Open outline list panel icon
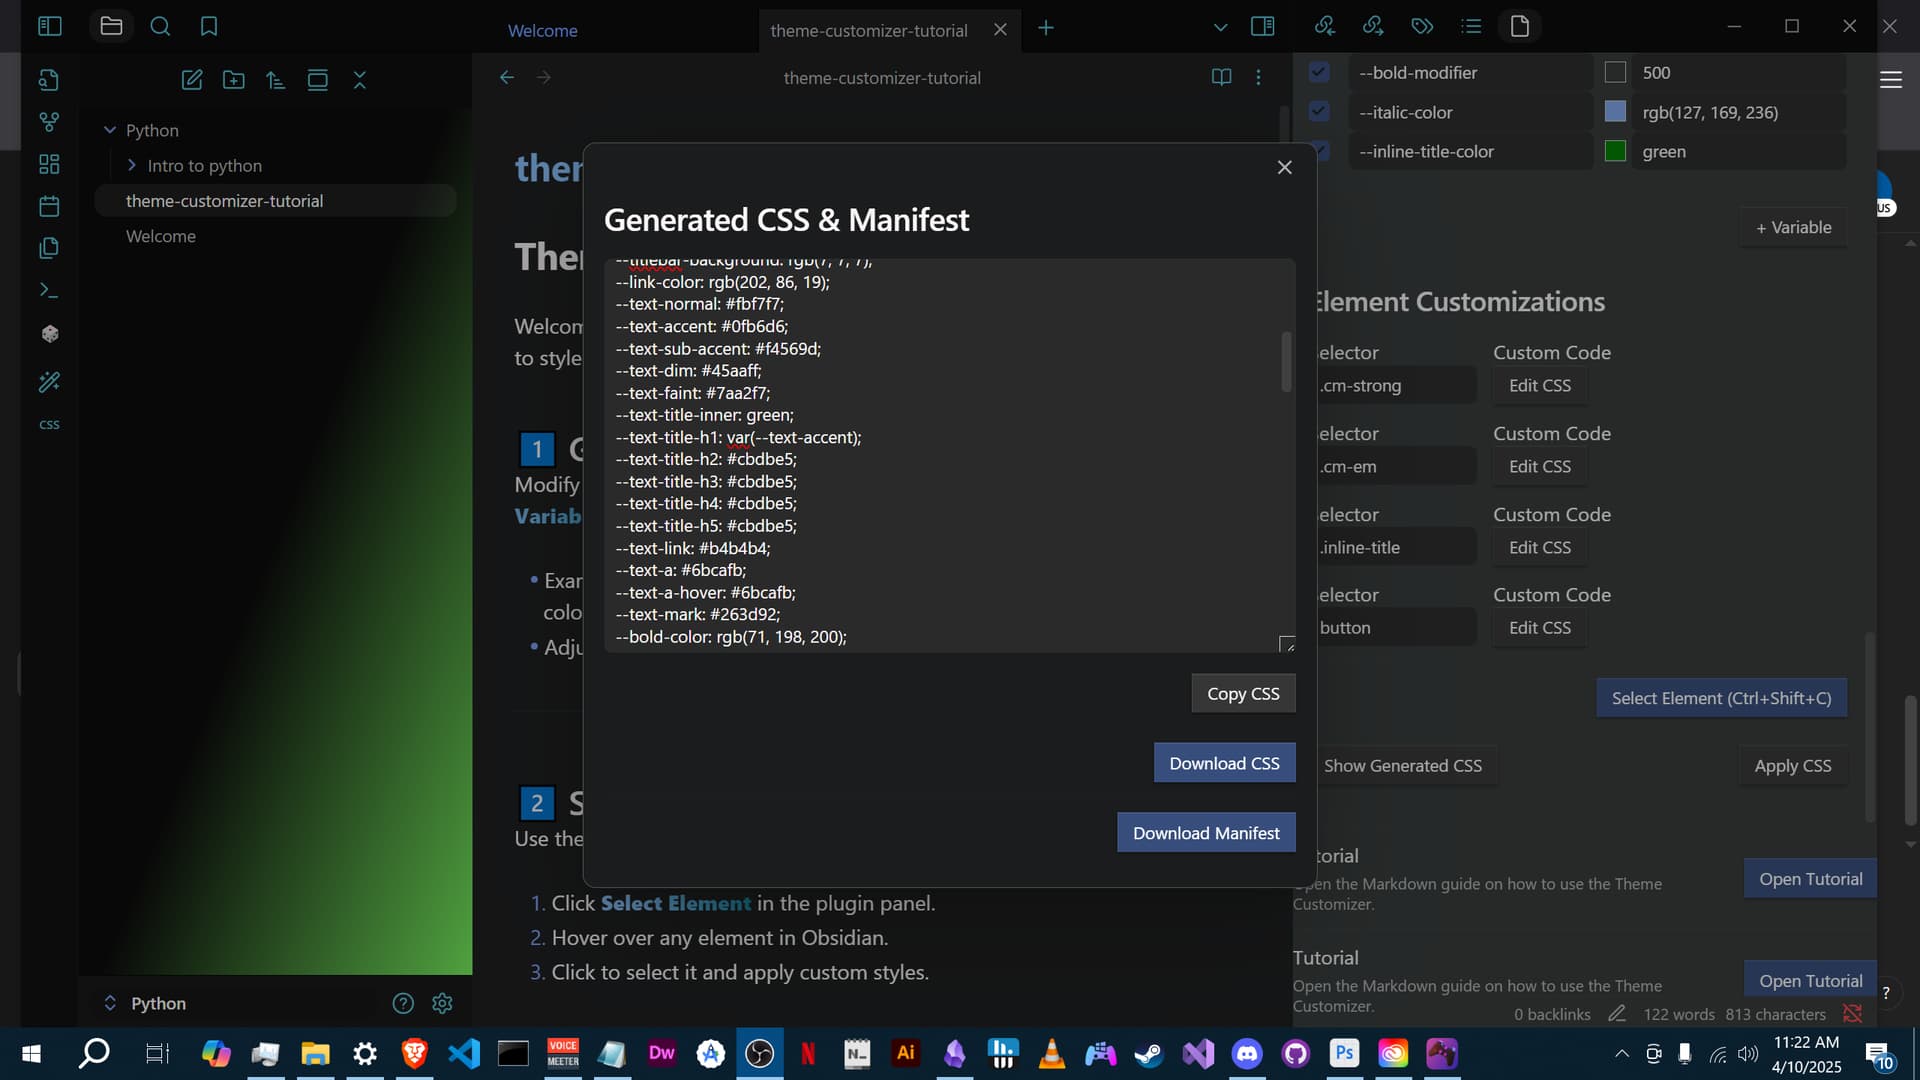1920x1080 pixels. (x=1471, y=26)
